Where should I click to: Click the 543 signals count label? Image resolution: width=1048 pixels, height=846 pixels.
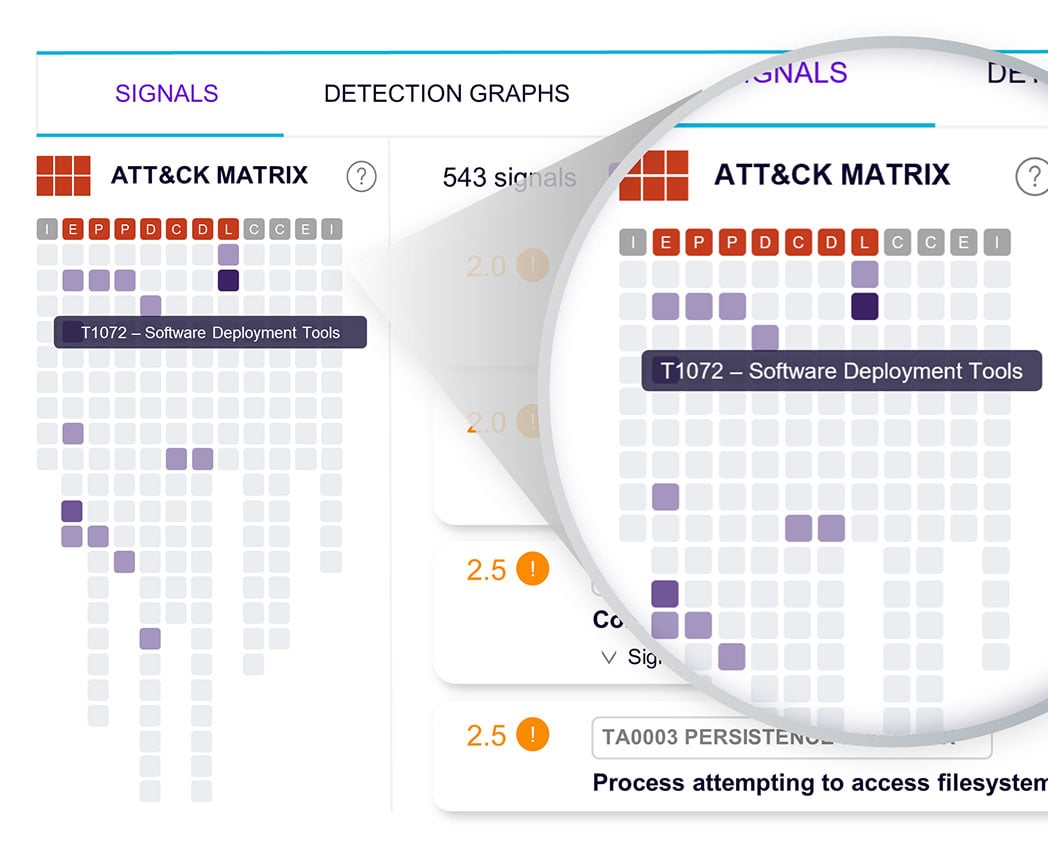(x=509, y=177)
